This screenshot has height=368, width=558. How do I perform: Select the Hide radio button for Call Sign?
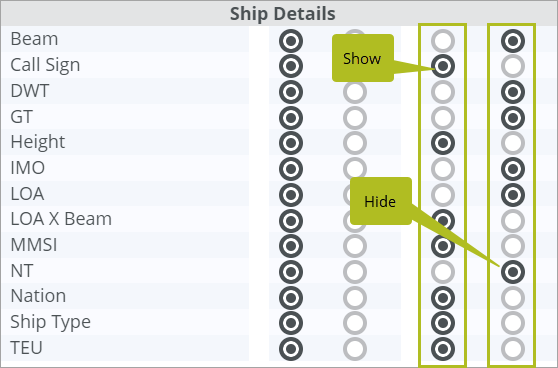513,66
